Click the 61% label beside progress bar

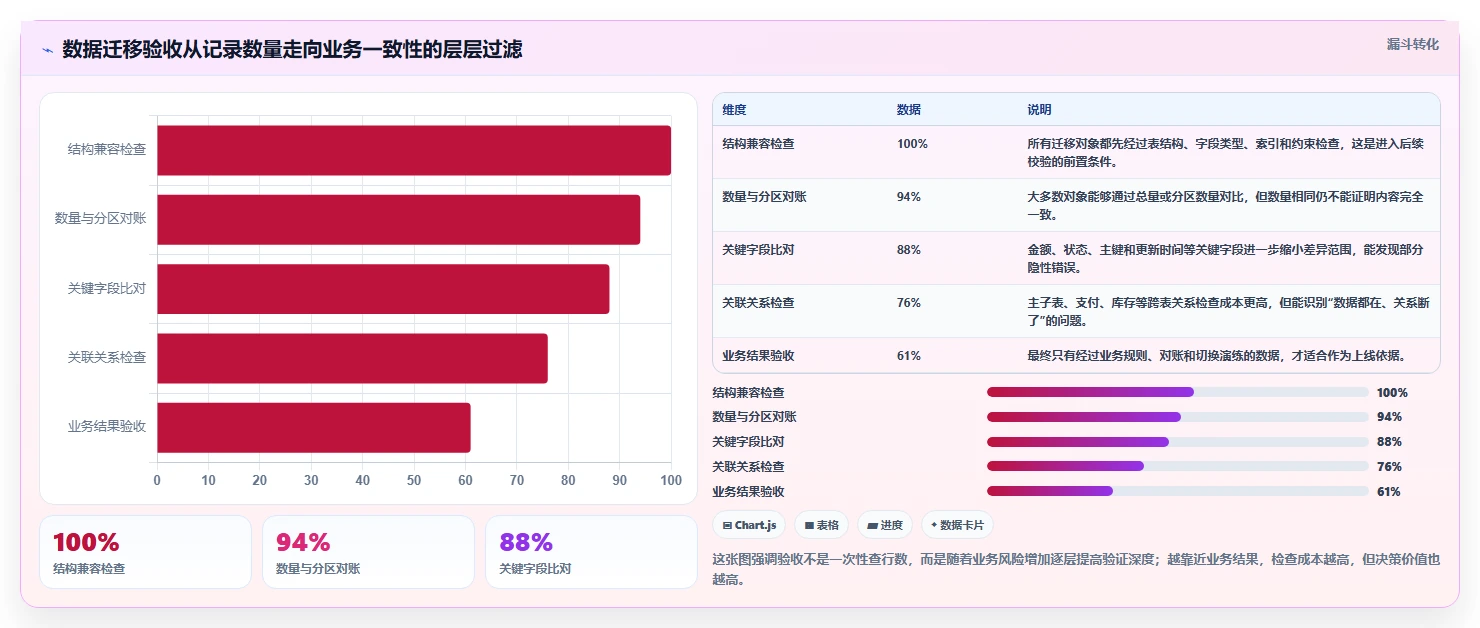tap(1389, 492)
